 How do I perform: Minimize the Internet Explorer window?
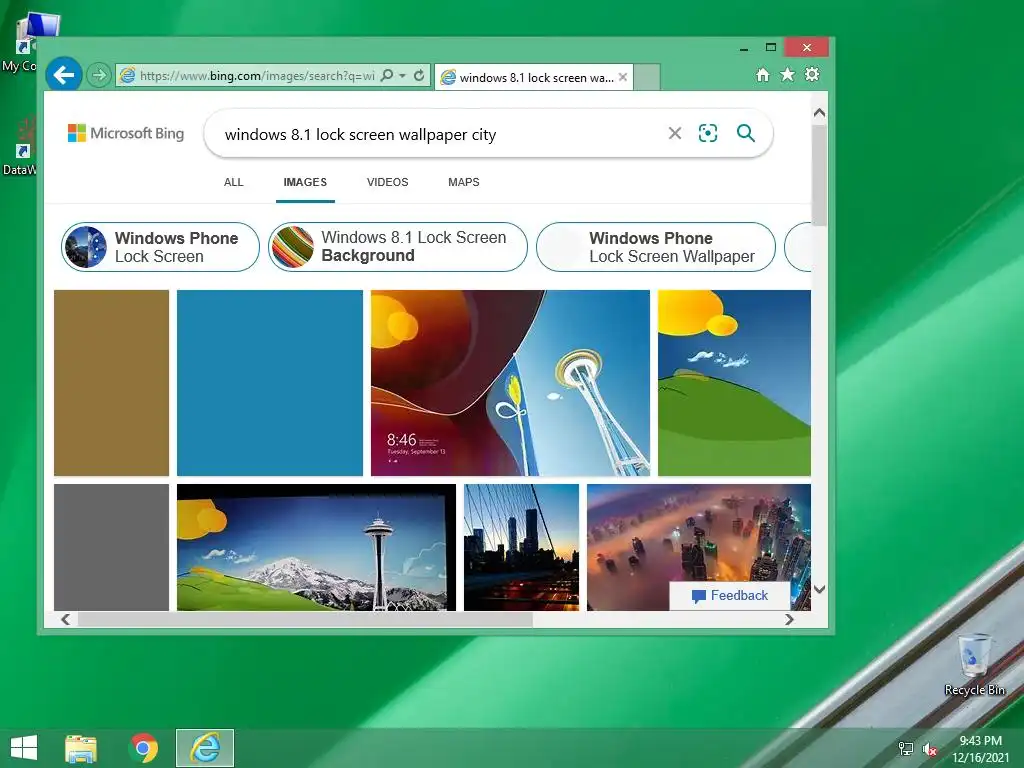(744, 48)
